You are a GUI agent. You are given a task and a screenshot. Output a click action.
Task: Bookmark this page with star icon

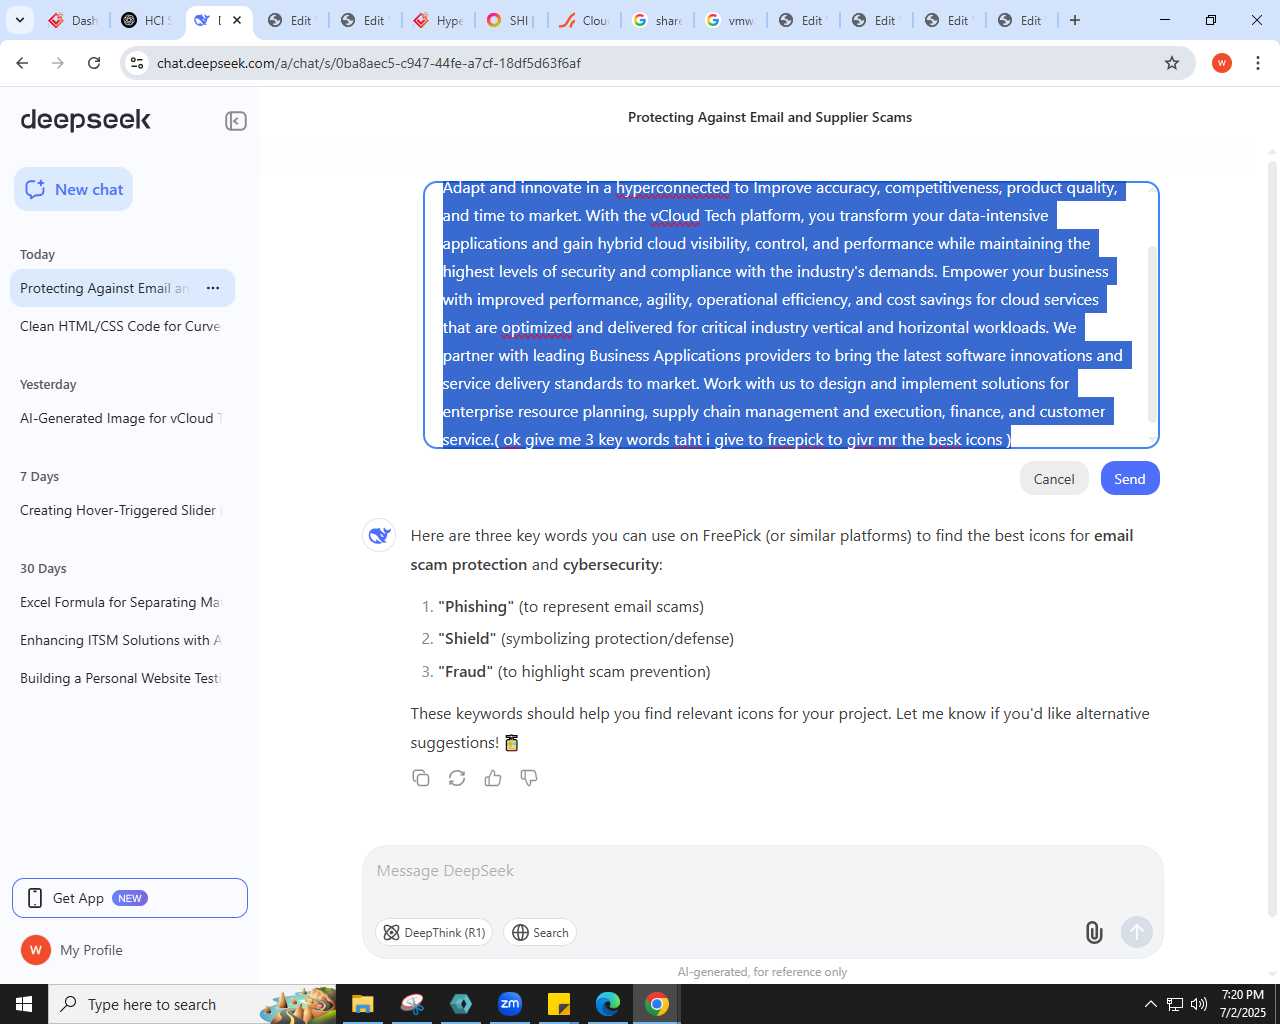(1172, 63)
